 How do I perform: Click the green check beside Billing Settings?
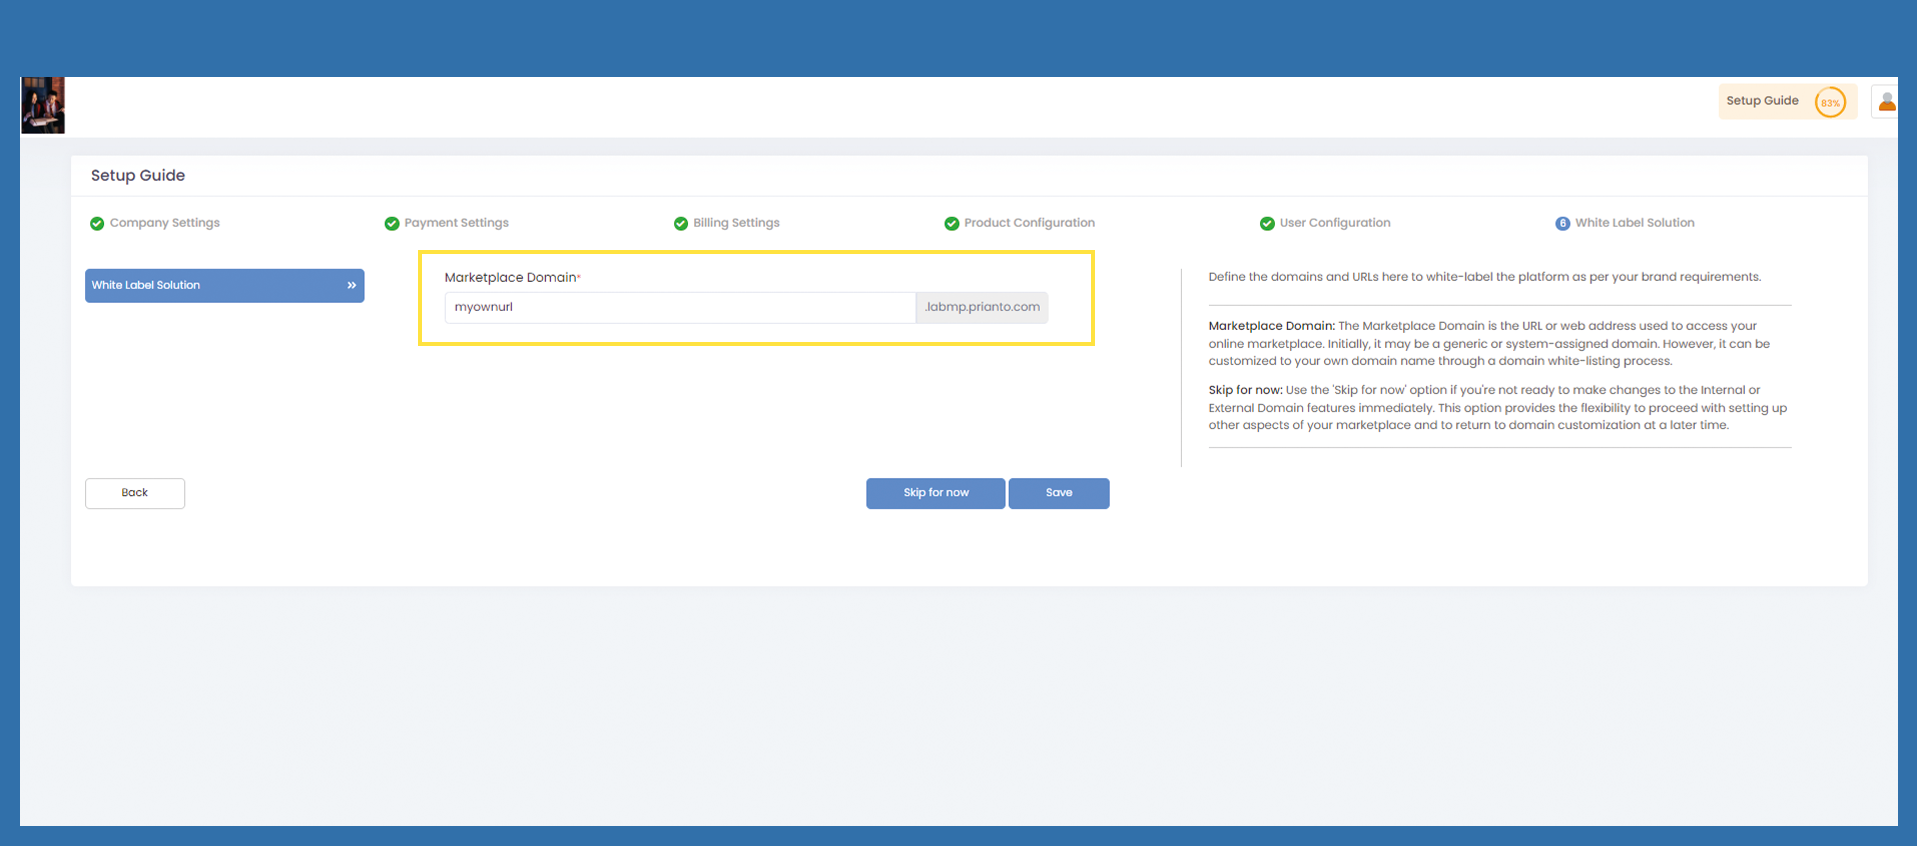[681, 224]
